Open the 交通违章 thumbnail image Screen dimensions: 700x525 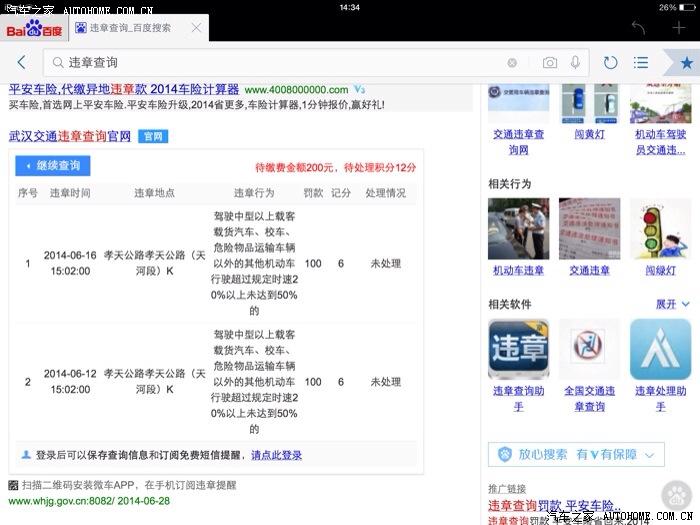(589, 229)
